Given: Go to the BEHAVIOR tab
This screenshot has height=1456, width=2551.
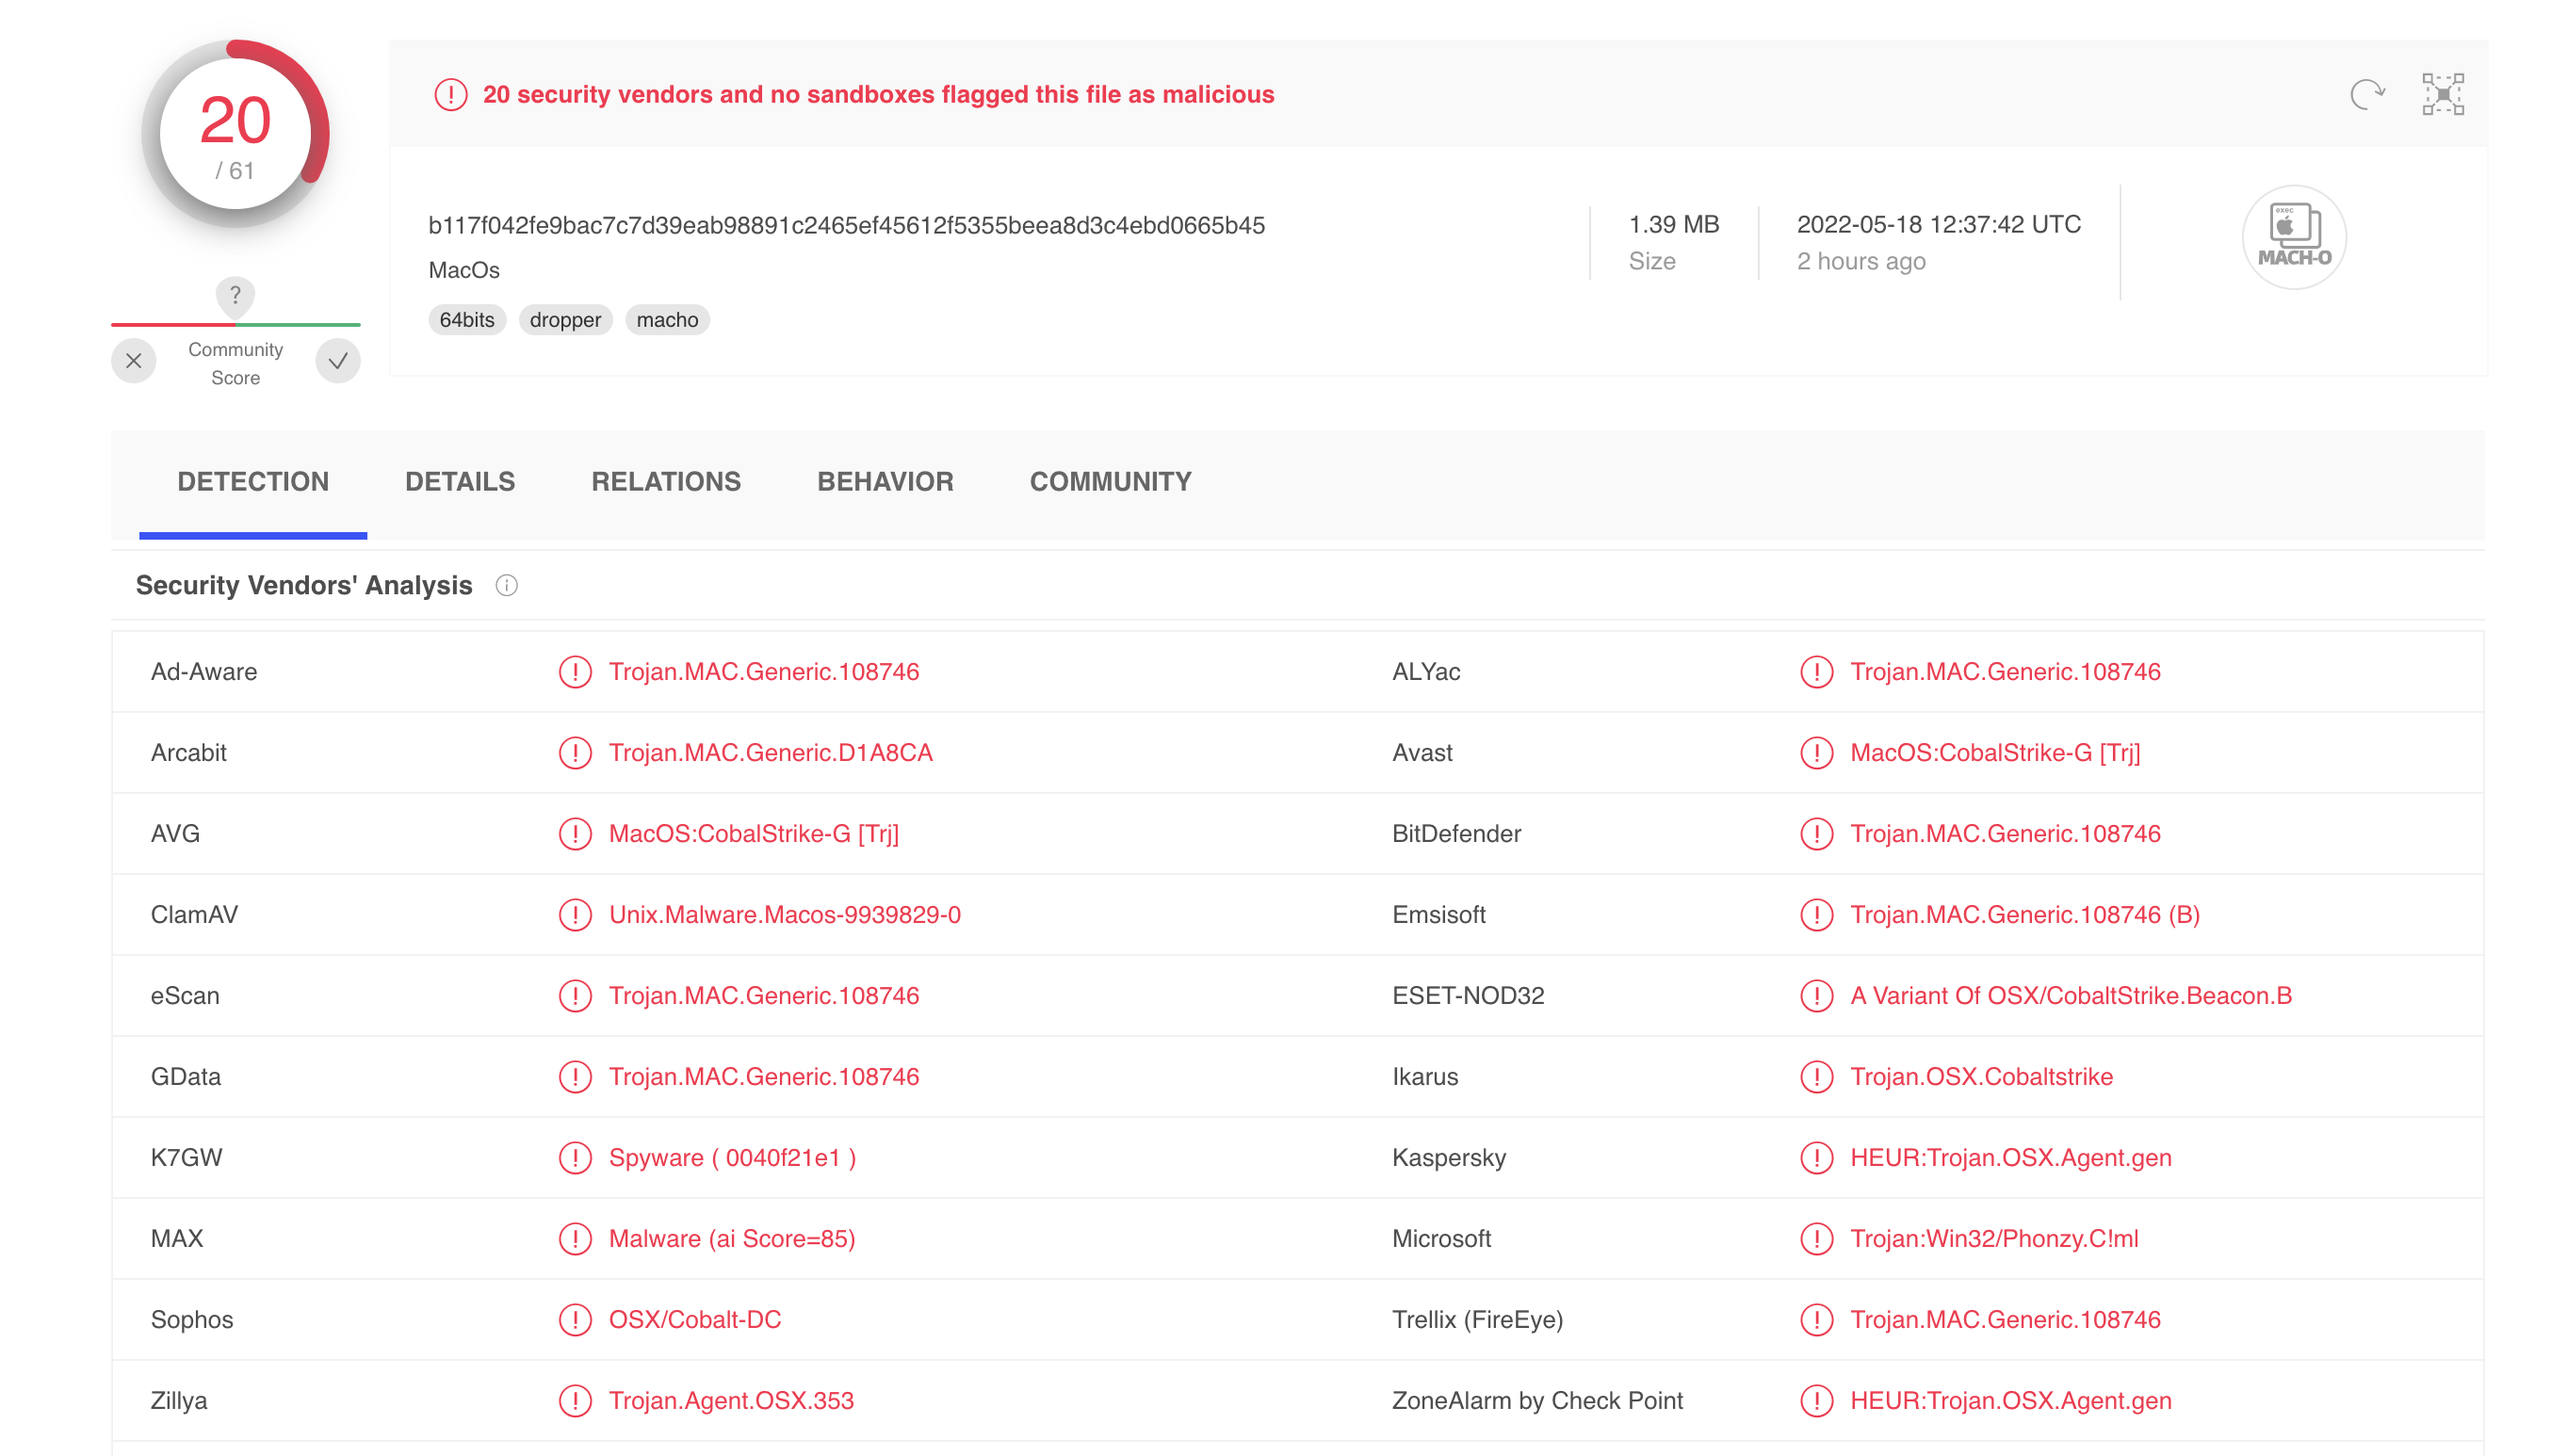Looking at the screenshot, I should pos(884,481).
